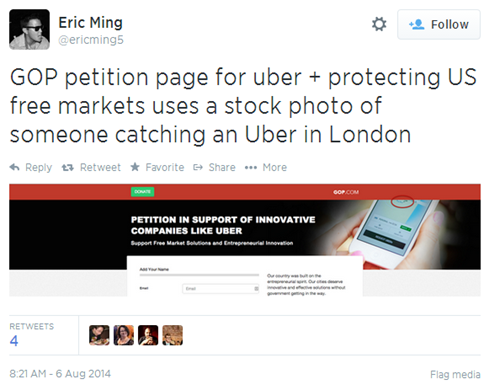Image resolution: width=500 pixels, height=390 pixels.
Task: Expand the More options ellipsis
Action: 251,167
